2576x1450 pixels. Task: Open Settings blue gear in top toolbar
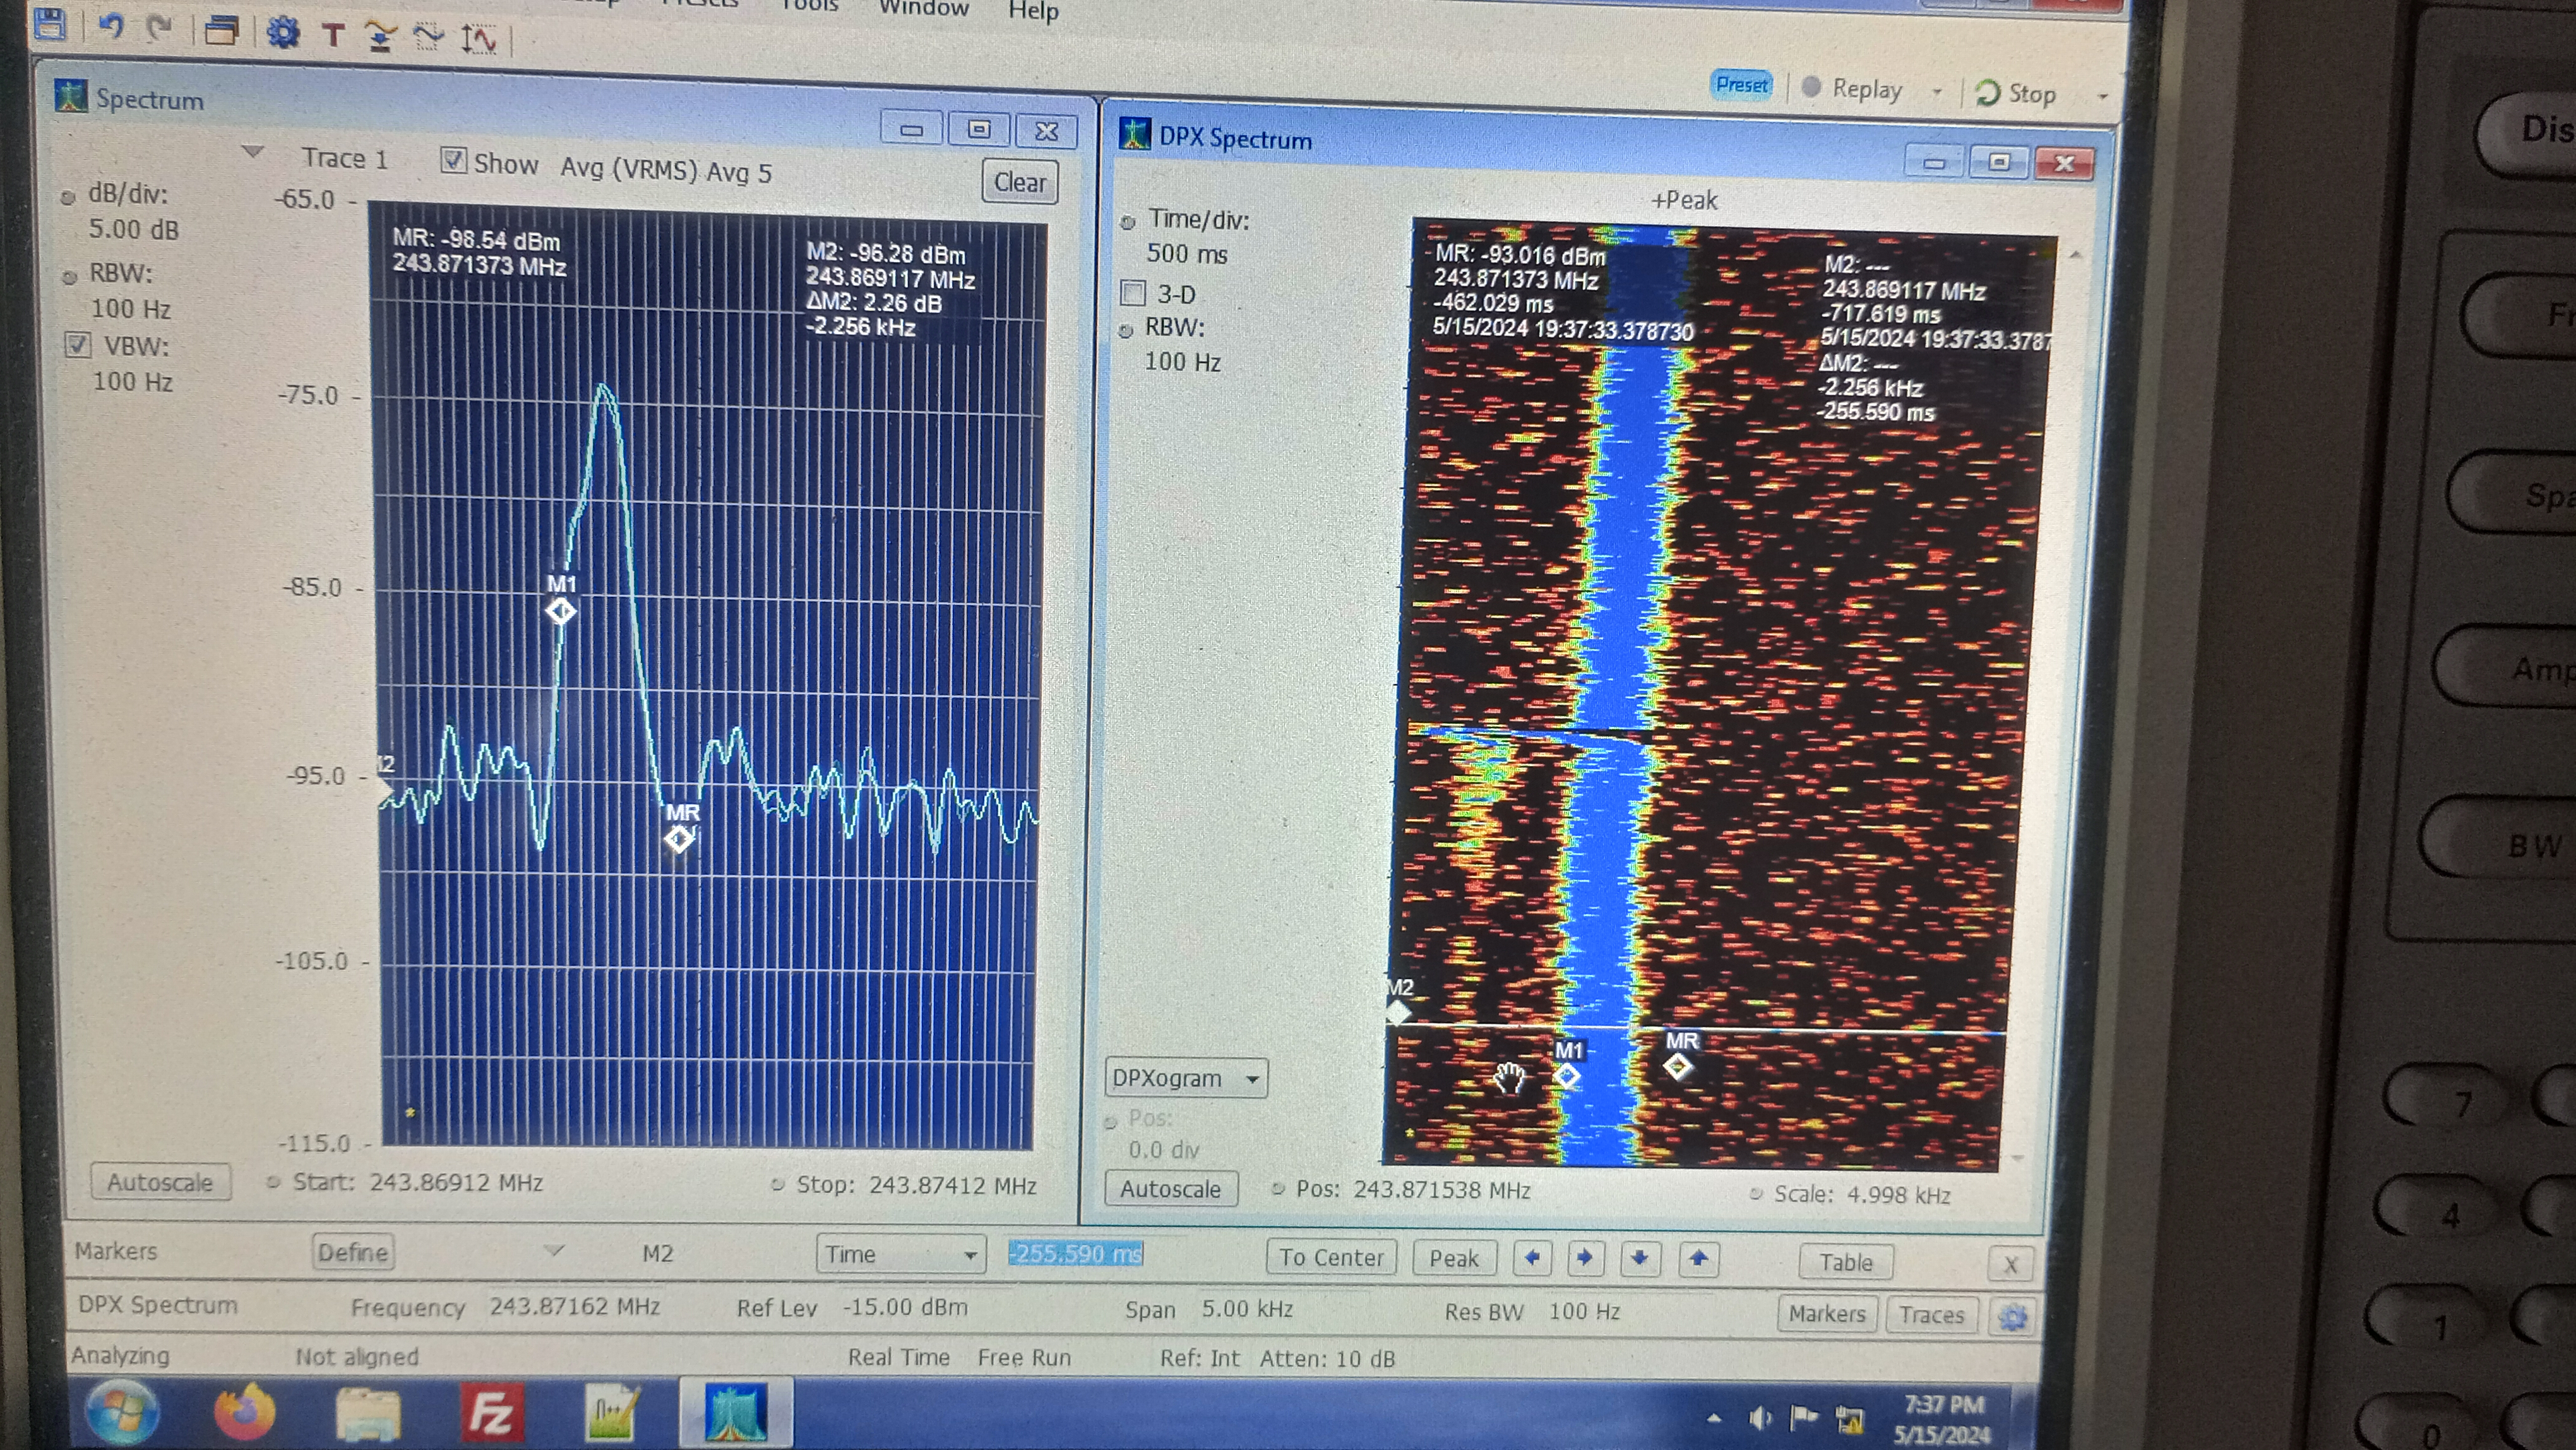tap(283, 34)
